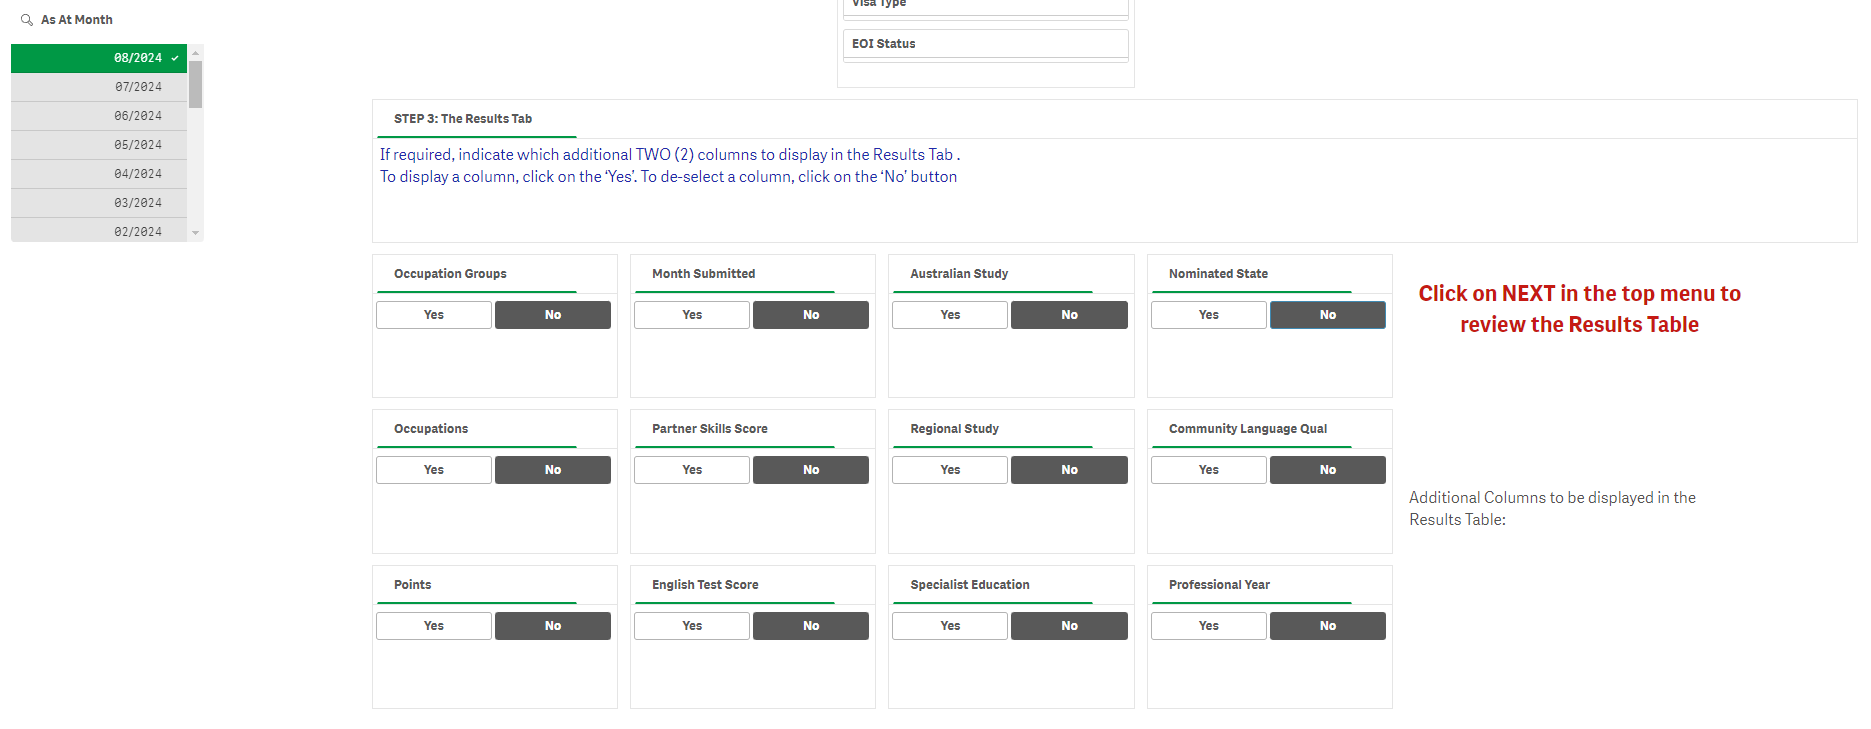Viewport: 1871px width, 729px height.
Task: Turn on Partner Skills Score column
Action: coord(691,470)
